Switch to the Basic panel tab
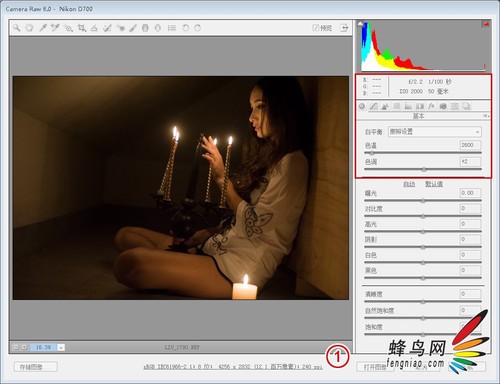500x384 pixels. (x=362, y=106)
